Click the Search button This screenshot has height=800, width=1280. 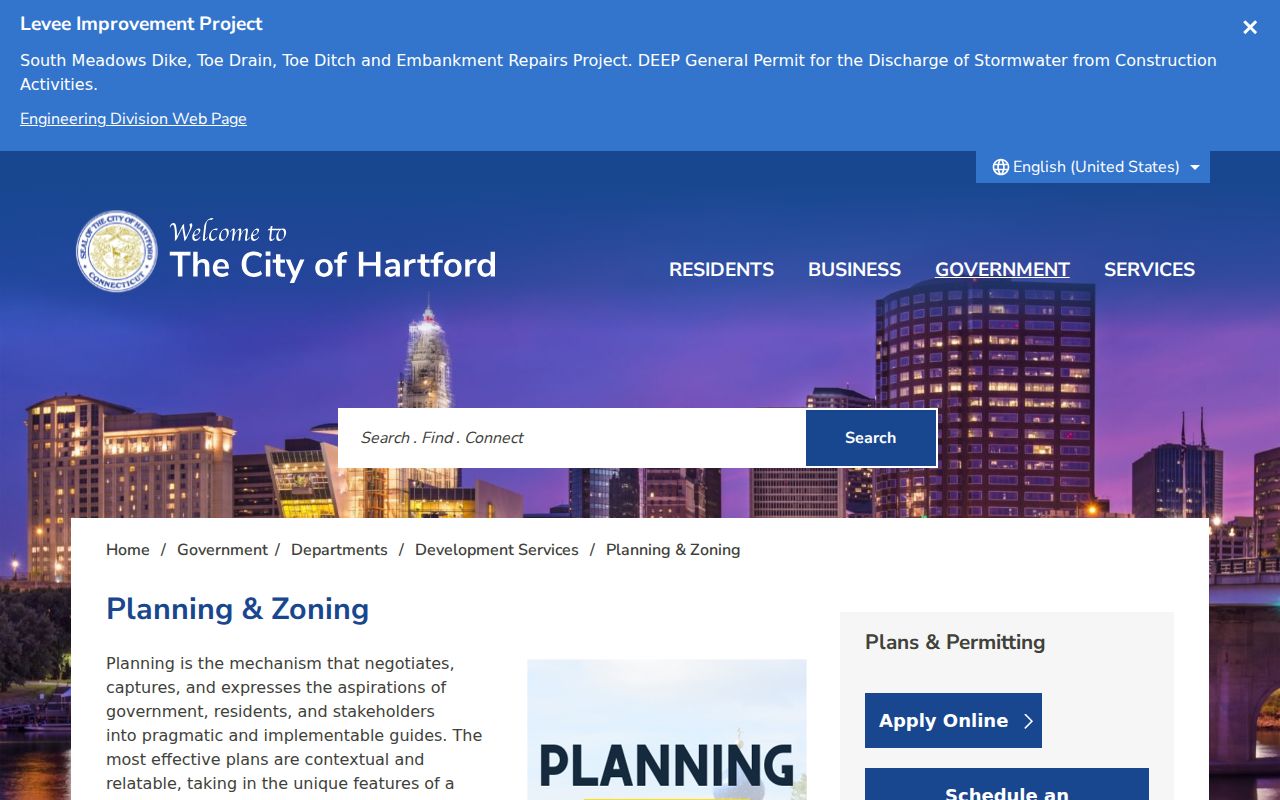coord(871,438)
